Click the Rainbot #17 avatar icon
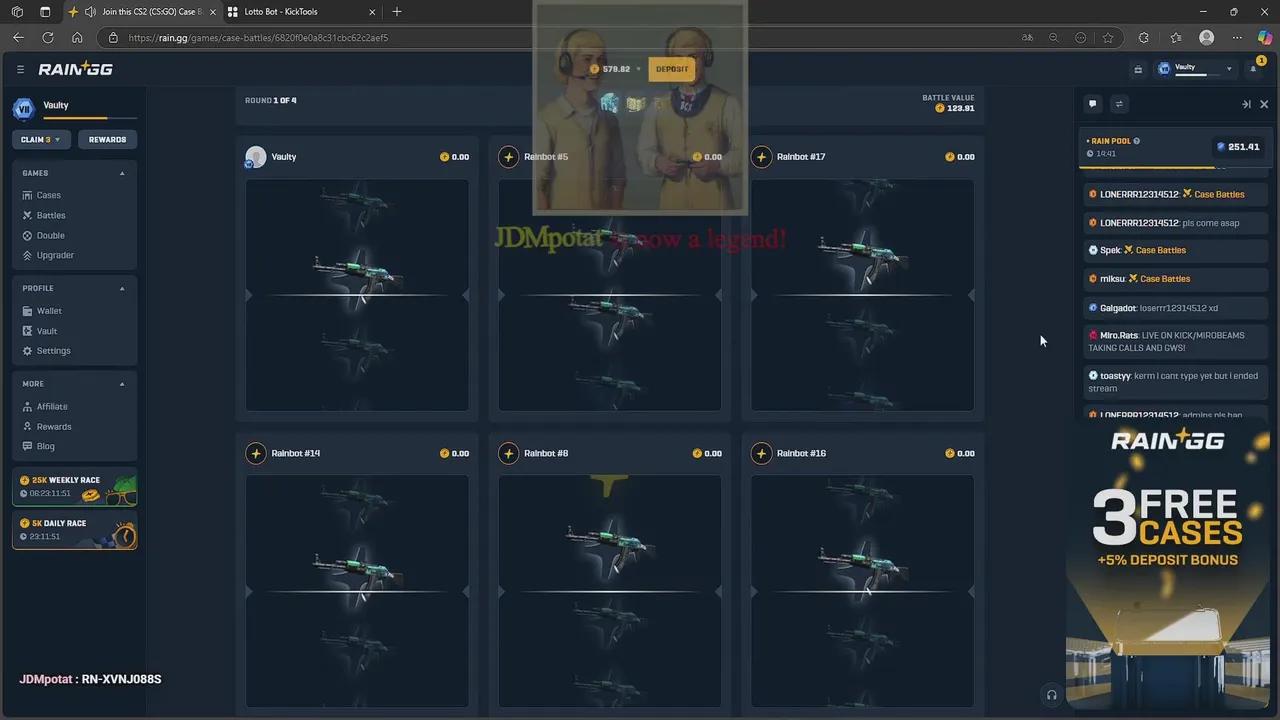This screenshot has height=720, width=1280. (762, 157)
